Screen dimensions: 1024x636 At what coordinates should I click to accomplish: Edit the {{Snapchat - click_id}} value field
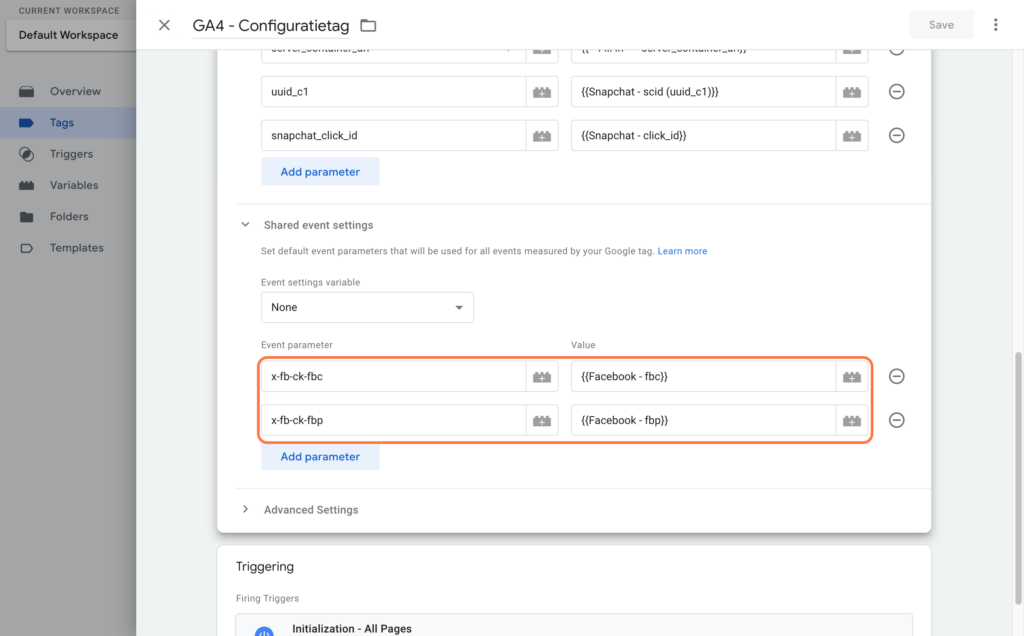(703, 136)
